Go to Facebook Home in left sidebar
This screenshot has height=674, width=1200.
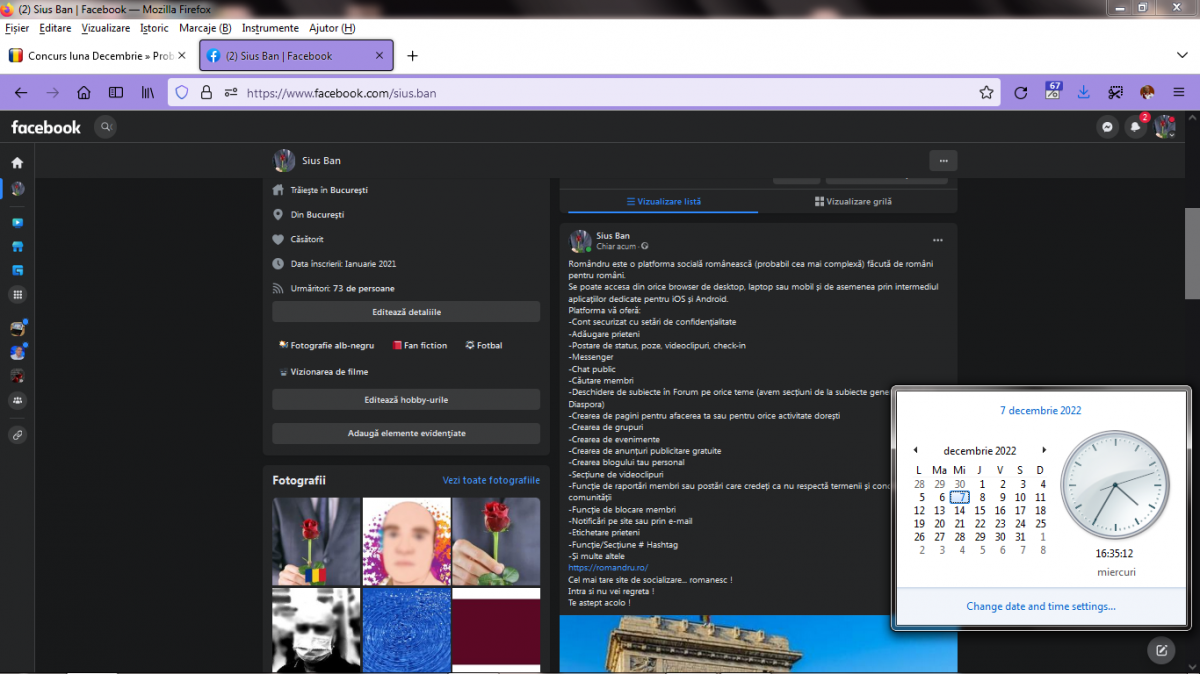point(17,162)
